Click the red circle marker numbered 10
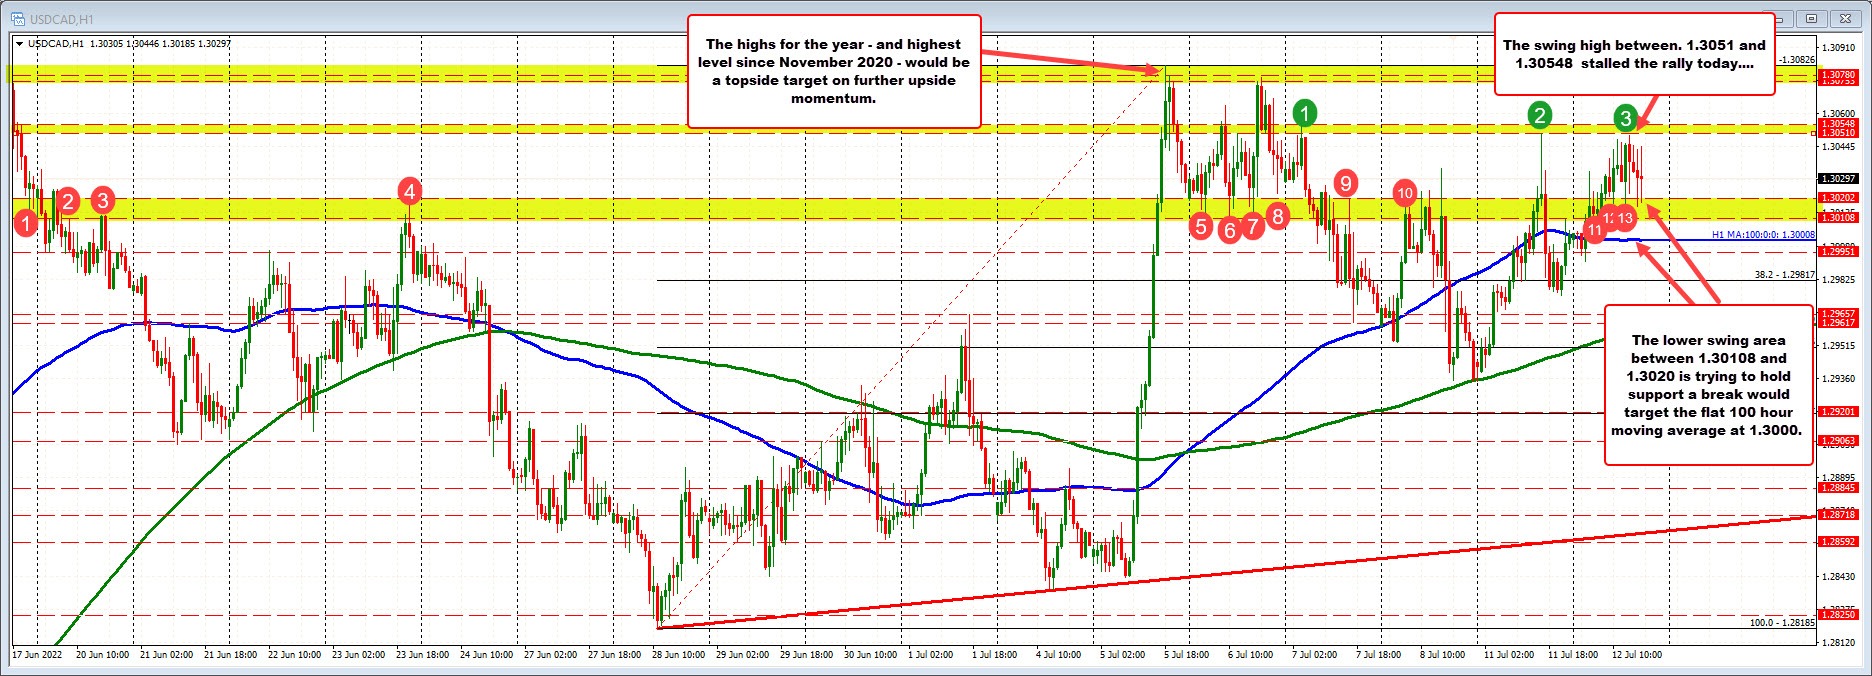This screenshot has height=676, width=1872. pos(1405,193)
